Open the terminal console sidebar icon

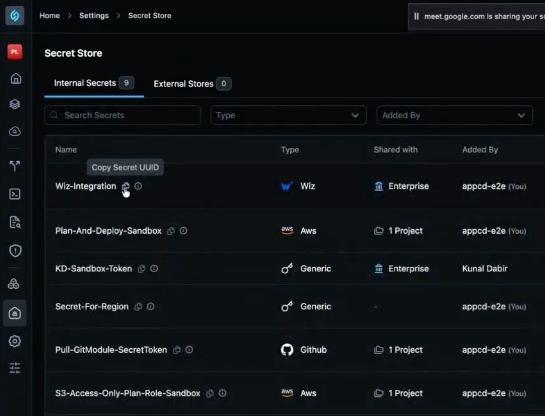point(15,194)
